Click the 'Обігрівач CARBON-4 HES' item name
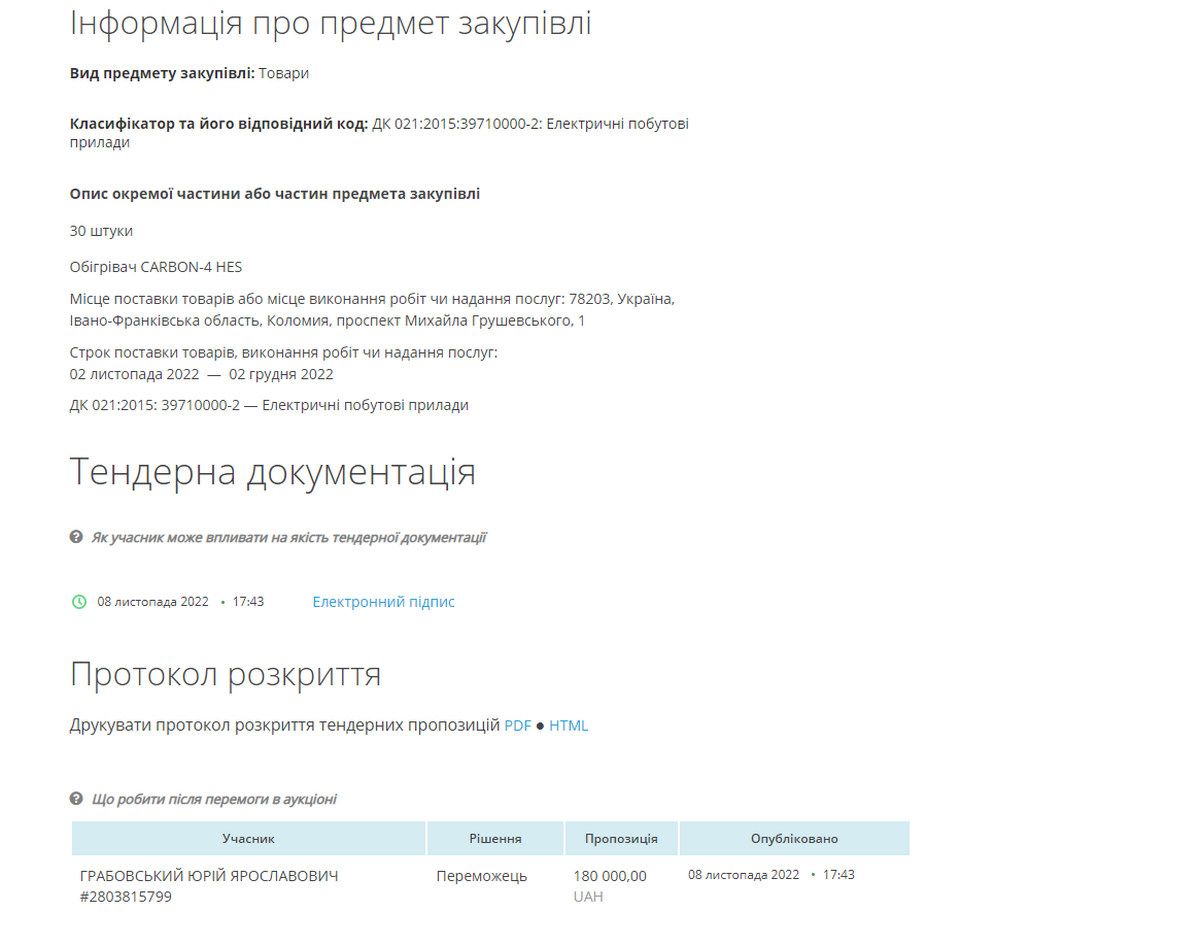The width and height of the screenshot is (1200, 945). click(x=156, y=267)
